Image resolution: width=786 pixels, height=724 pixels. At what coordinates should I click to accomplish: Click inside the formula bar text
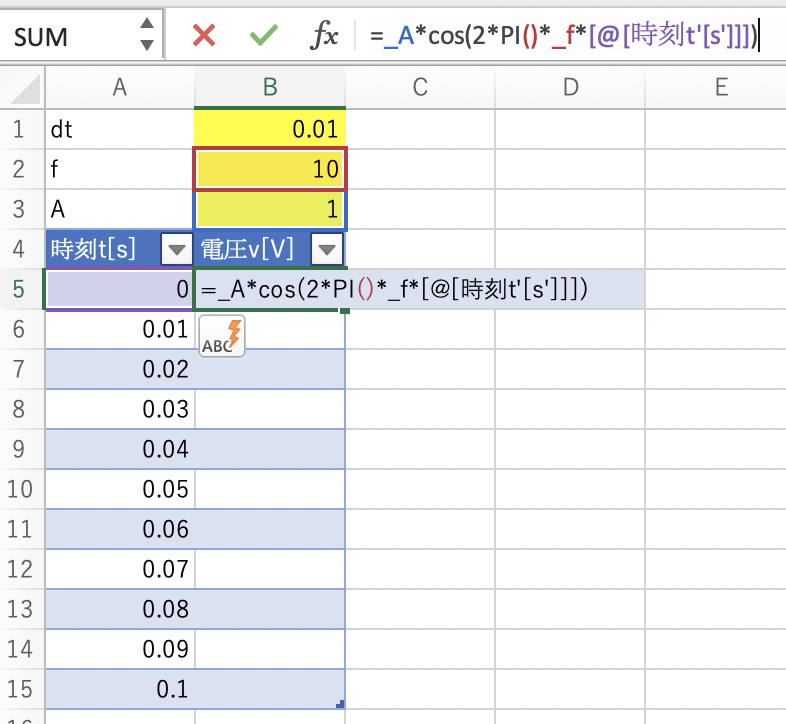point(564,36)
